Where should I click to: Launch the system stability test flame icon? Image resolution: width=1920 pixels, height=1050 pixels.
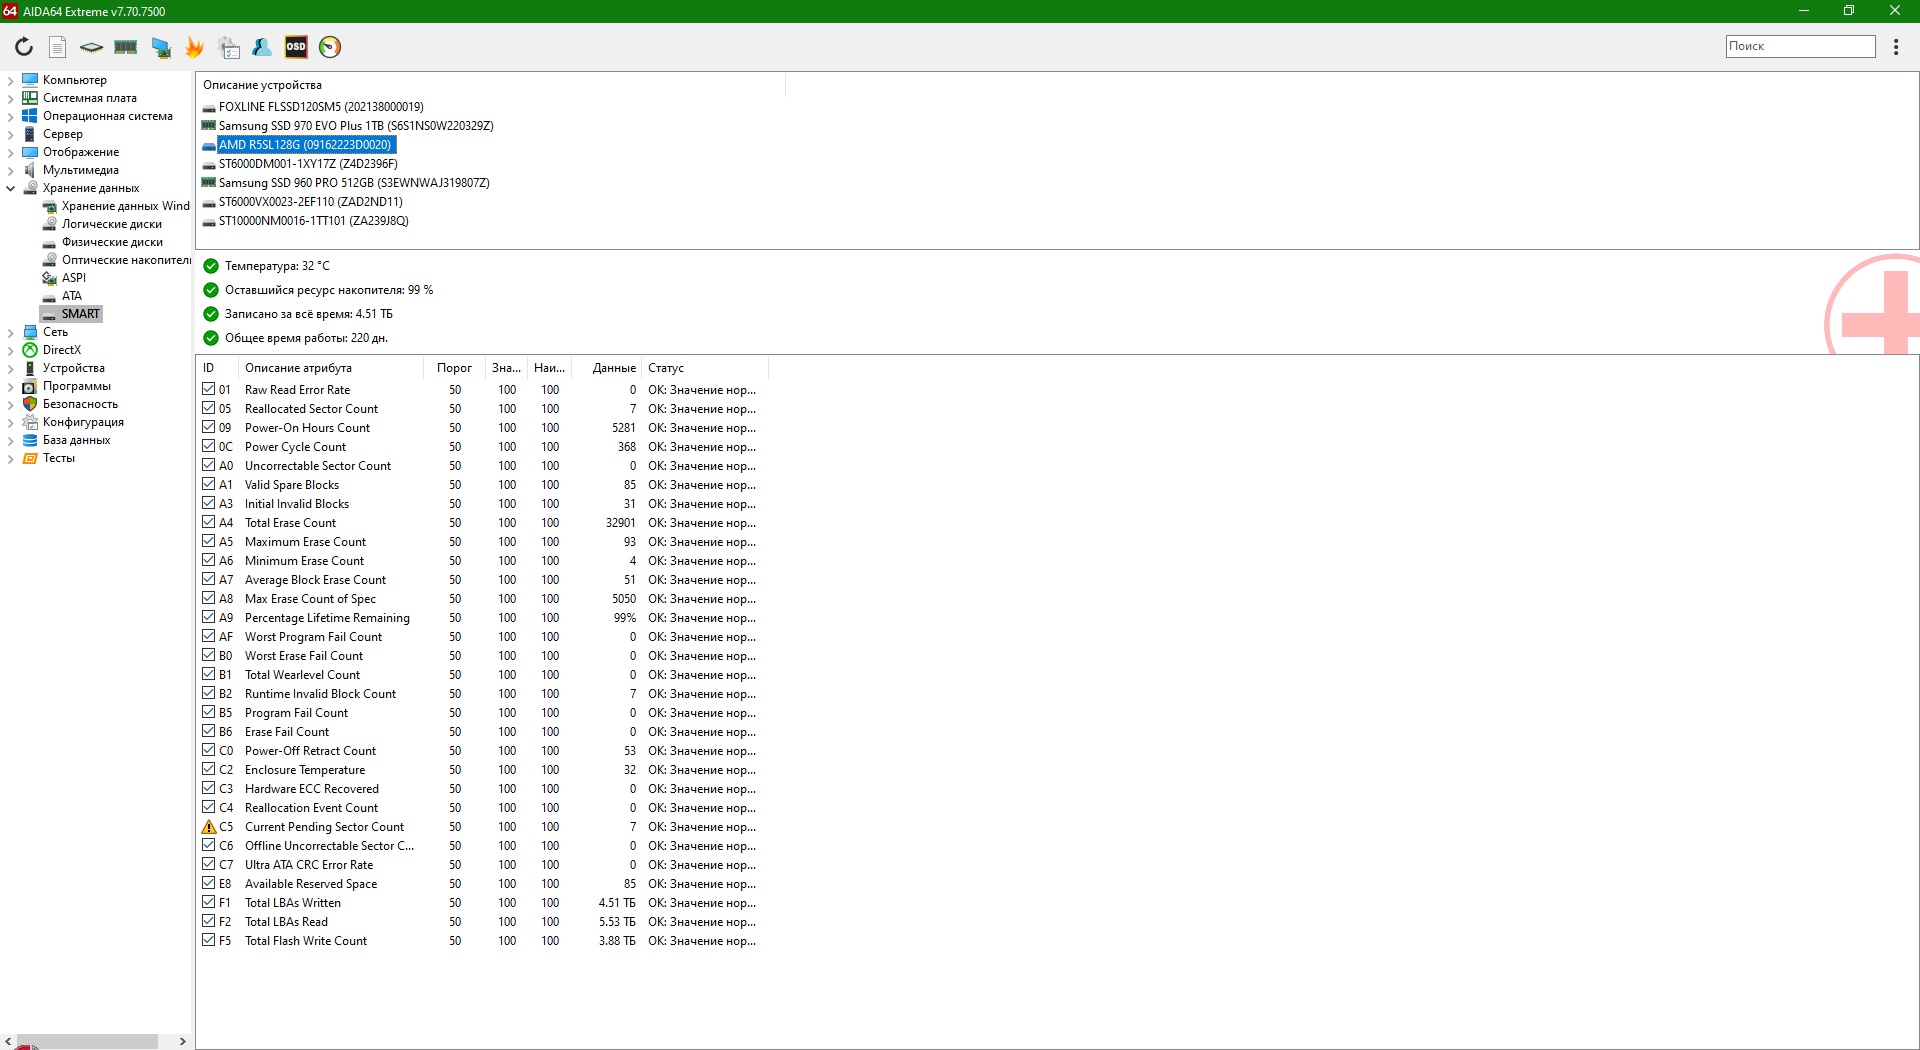195,47
